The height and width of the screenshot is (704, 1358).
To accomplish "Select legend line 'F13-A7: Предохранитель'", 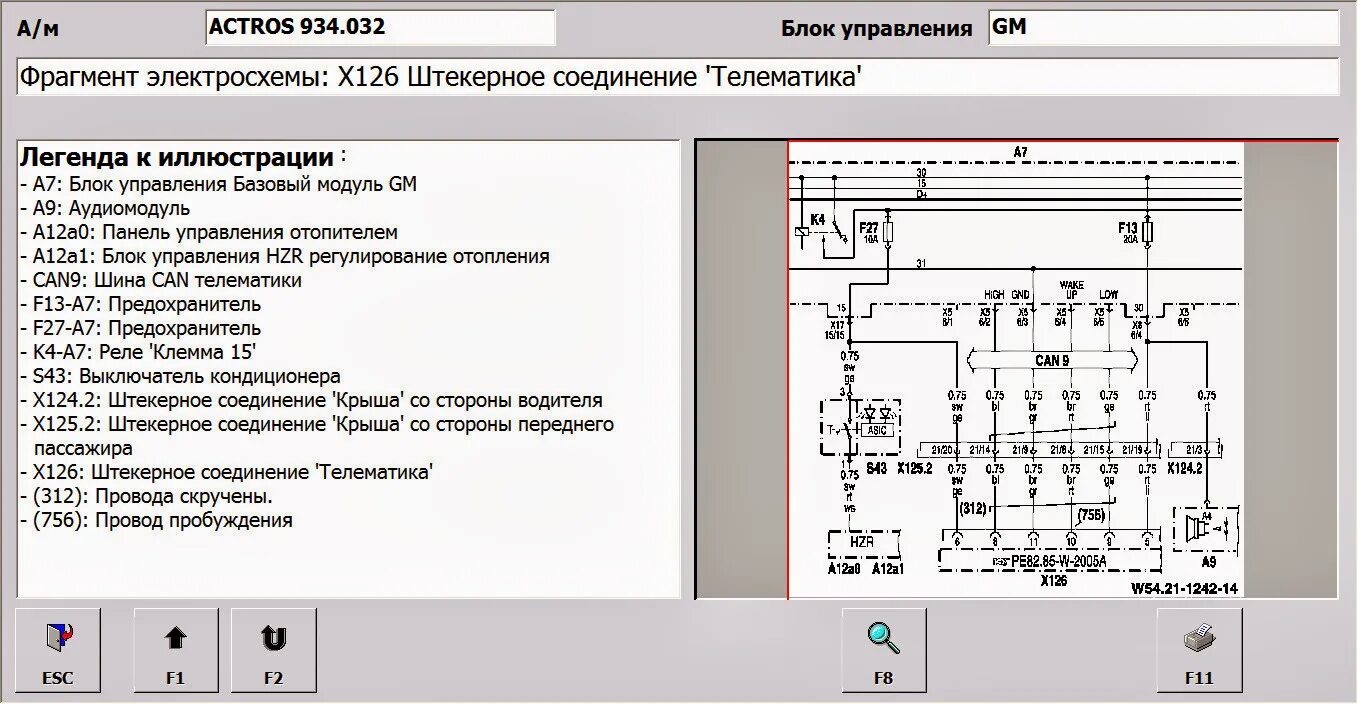I will tap(140, 304).
